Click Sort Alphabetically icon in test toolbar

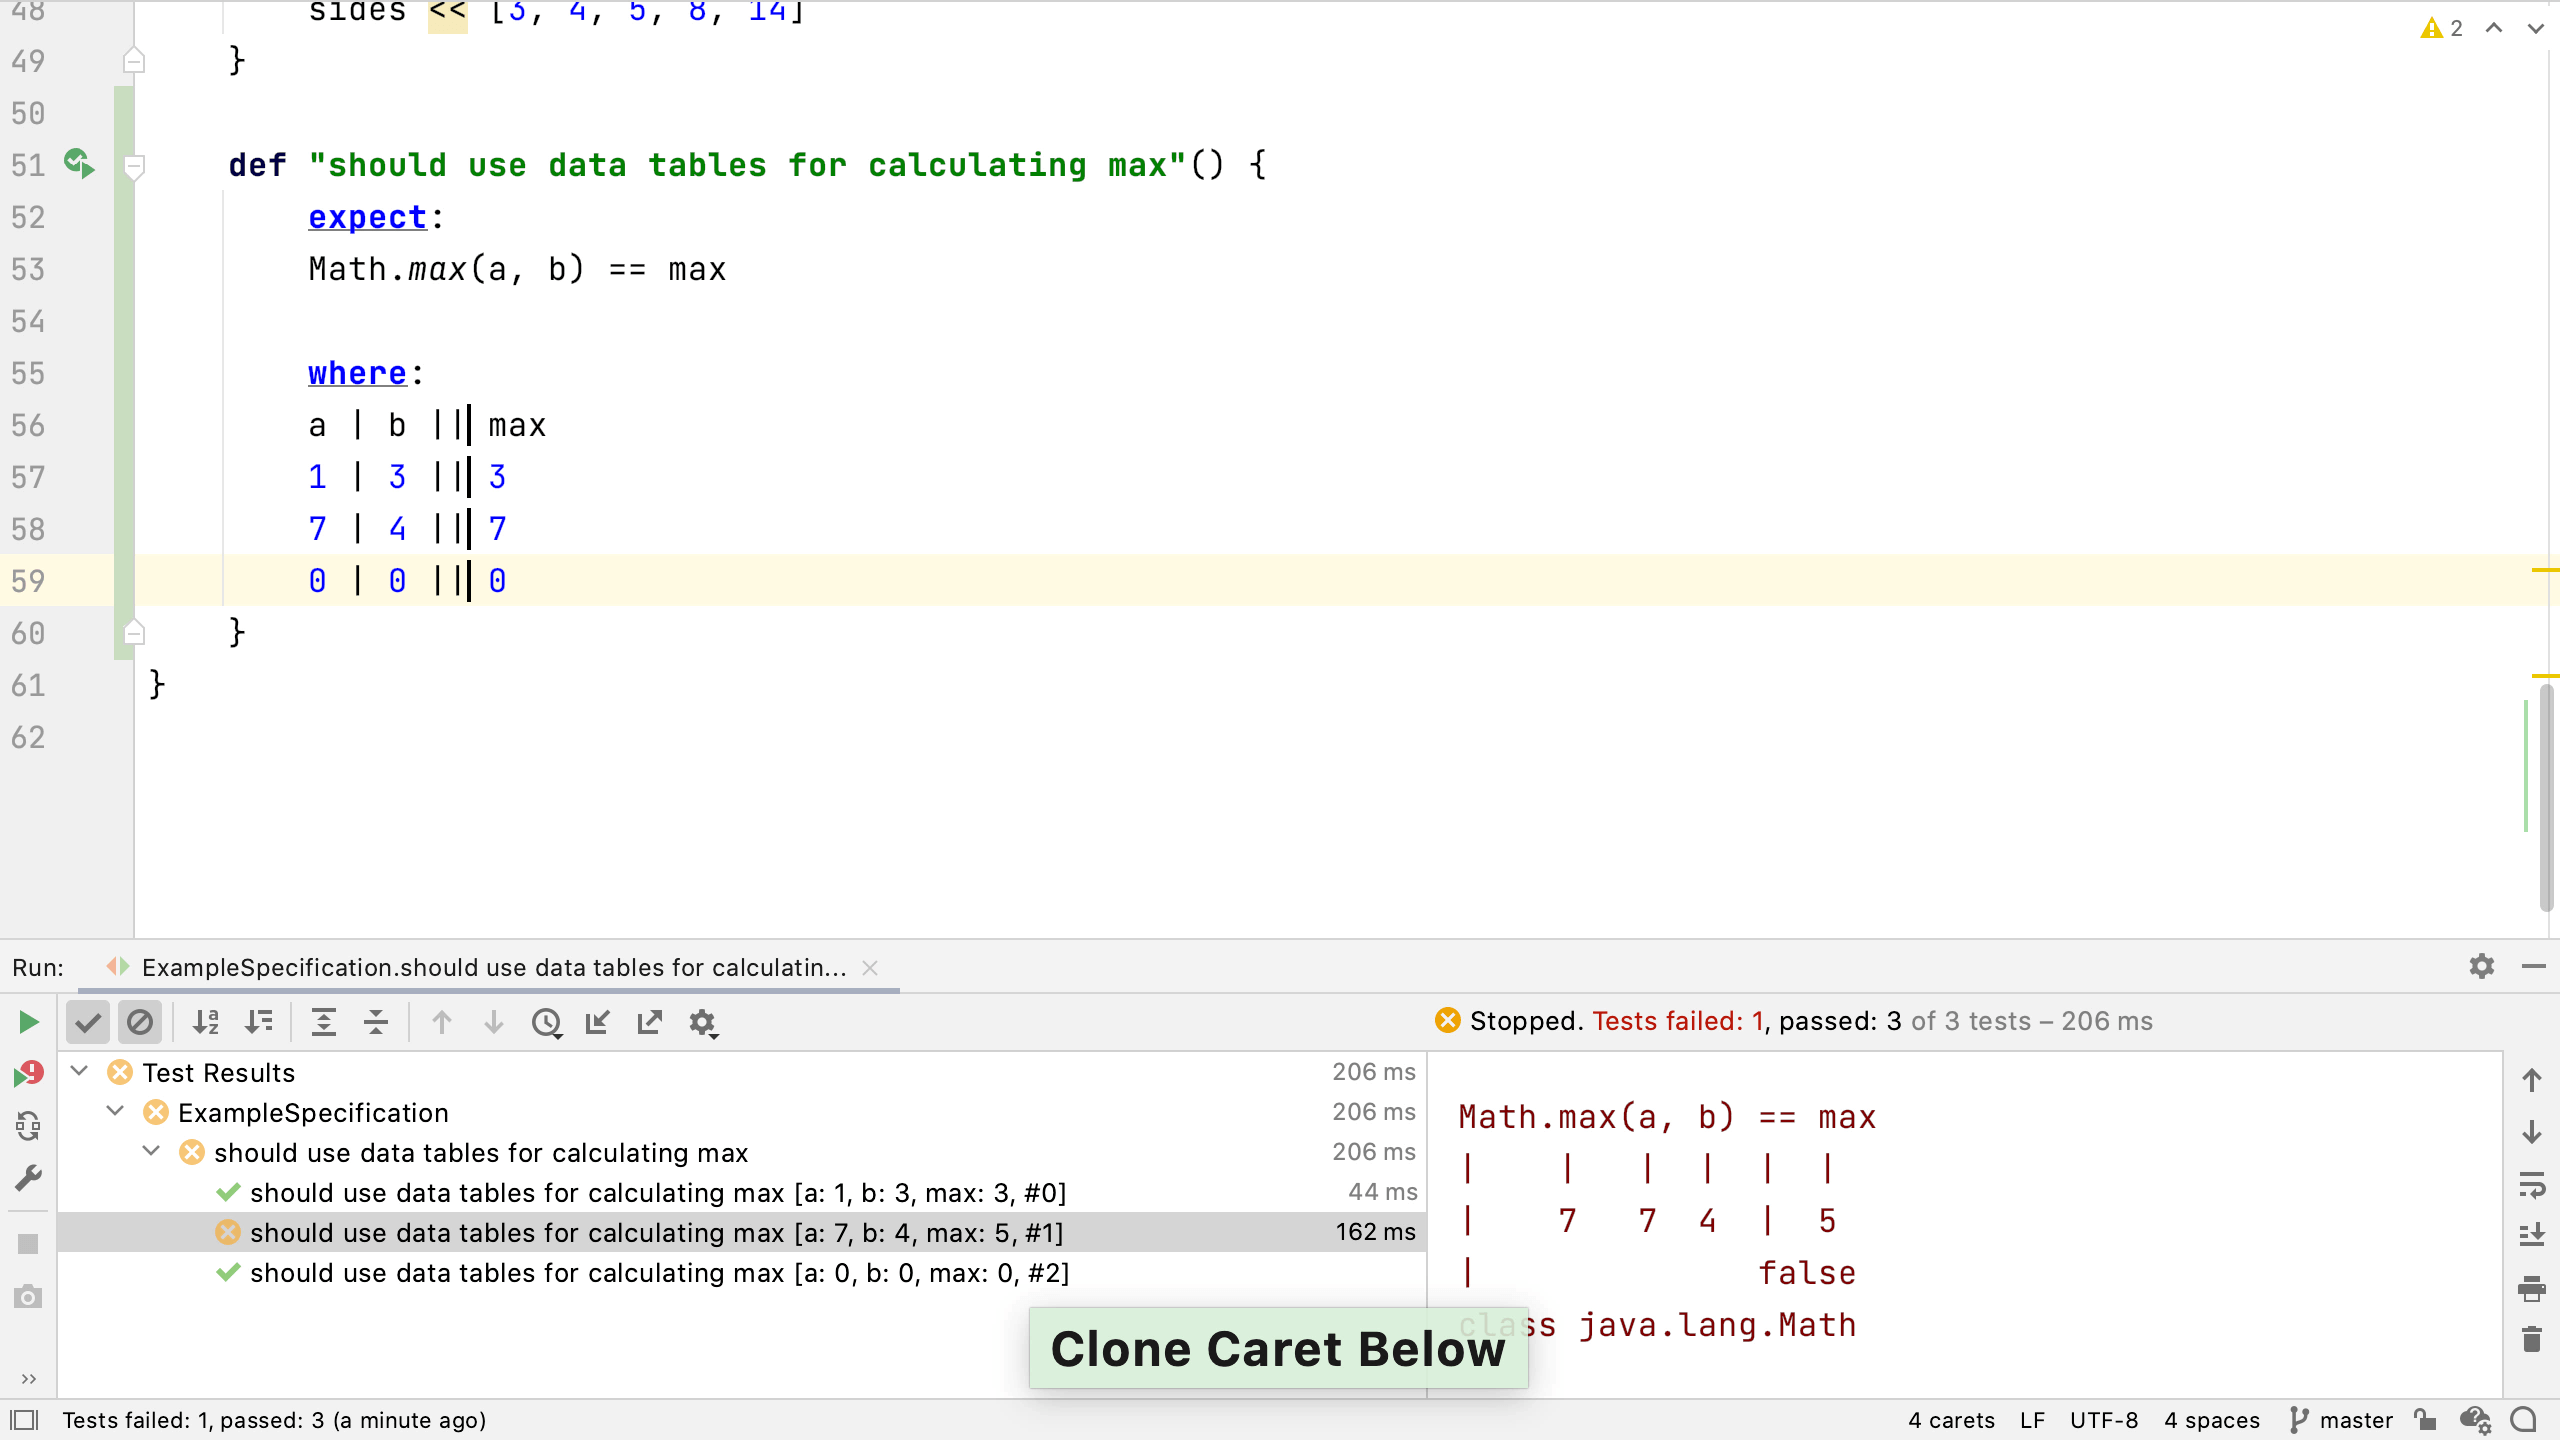tap(206, 1022)
